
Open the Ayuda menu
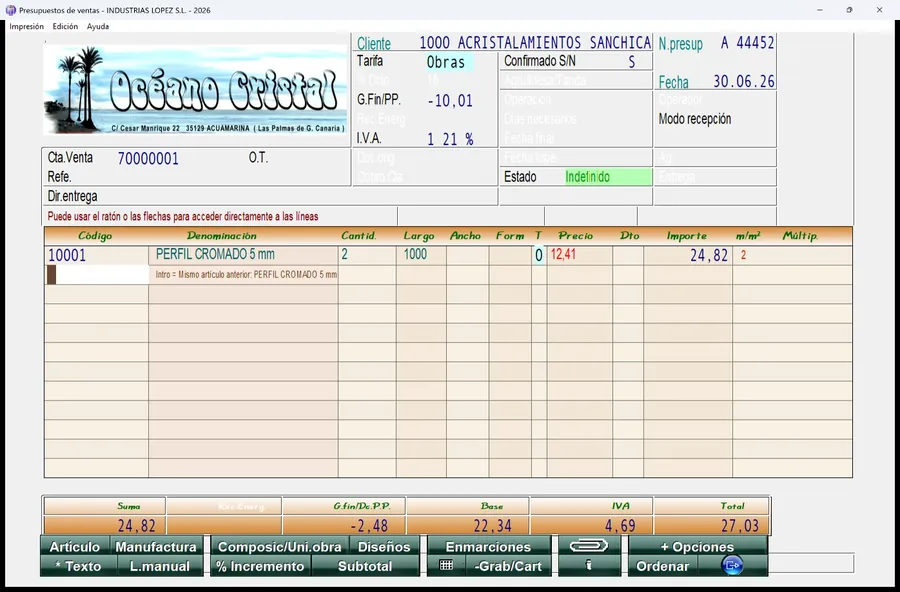tap(98, 26)
